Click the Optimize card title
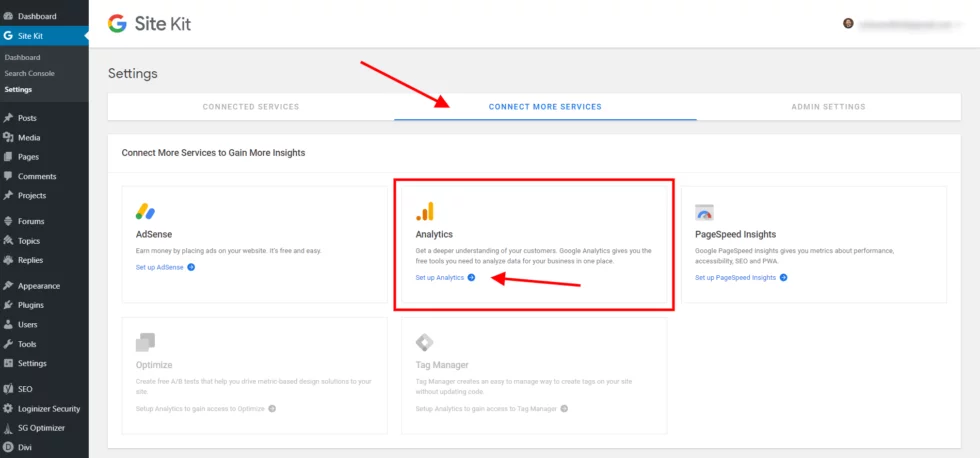 coord(154,365)
